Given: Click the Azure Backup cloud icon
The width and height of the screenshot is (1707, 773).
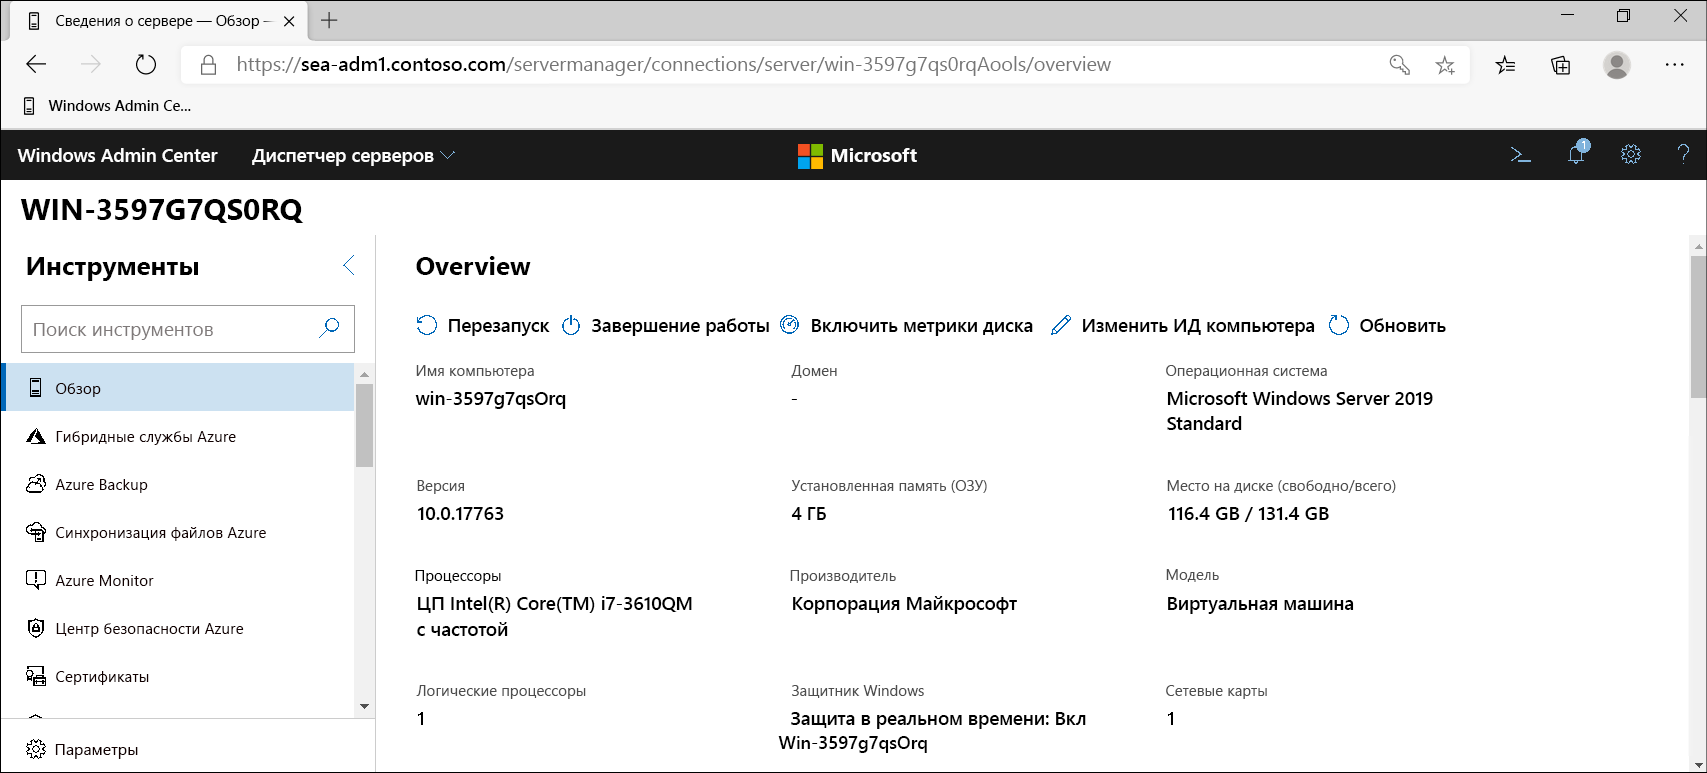Looking at the screenshot, I should pos(36,484).
